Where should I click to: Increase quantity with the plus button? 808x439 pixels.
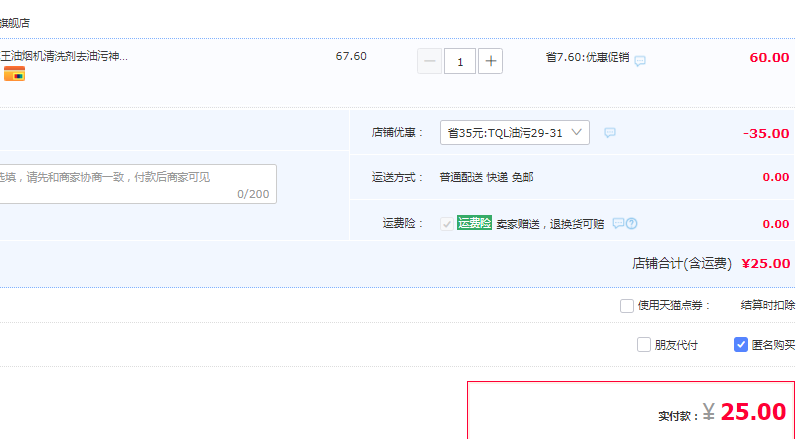click(x=491, y=61)
